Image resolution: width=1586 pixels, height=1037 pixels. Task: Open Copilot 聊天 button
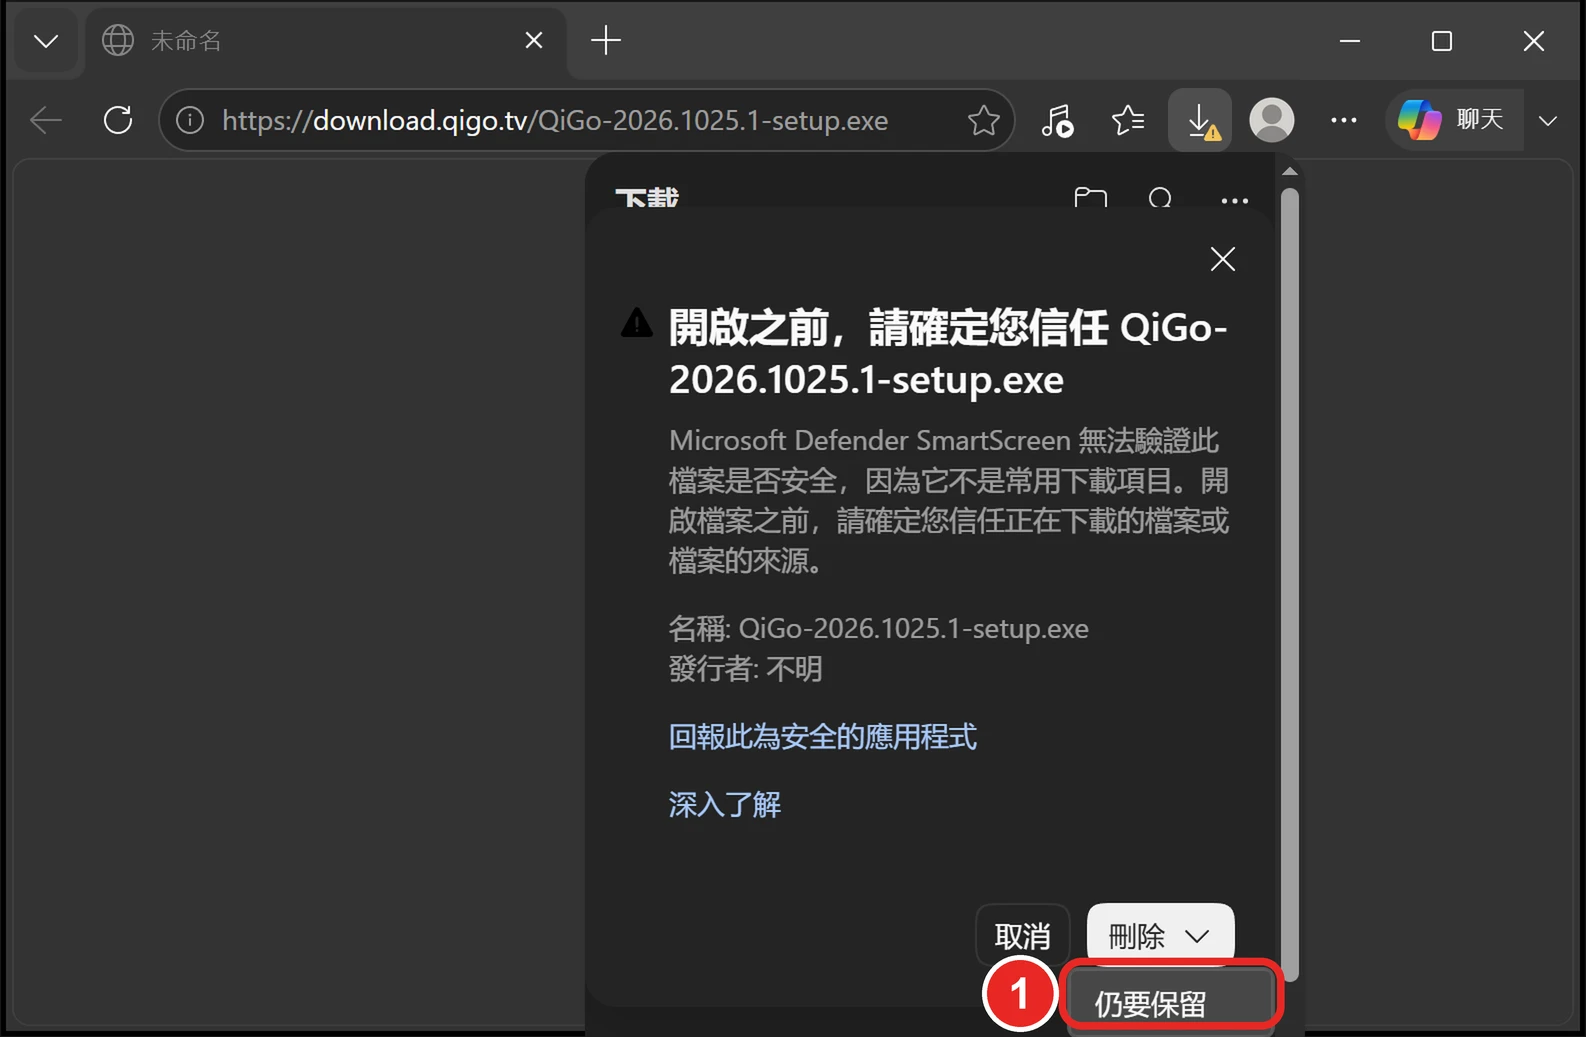tap(1454, 120)
